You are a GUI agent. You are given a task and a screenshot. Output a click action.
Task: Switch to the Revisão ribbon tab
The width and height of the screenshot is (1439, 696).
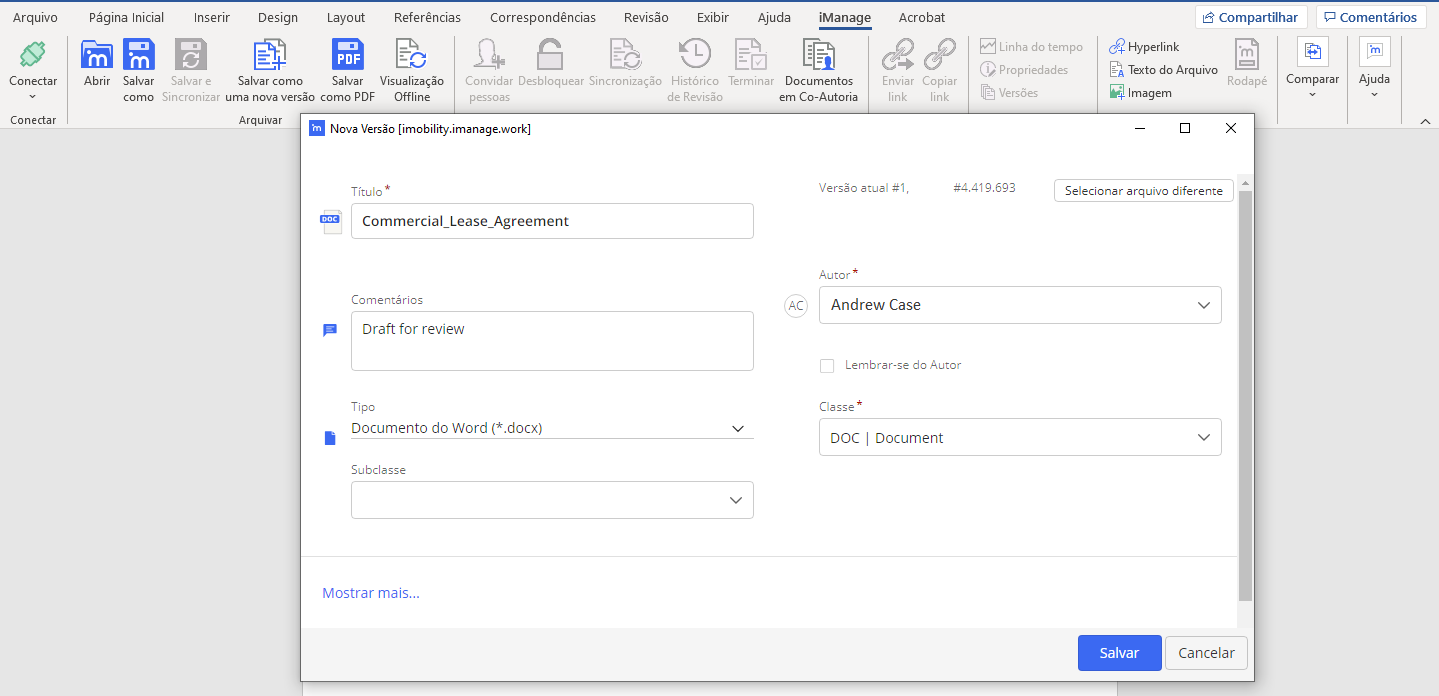(x=646, y=17)
